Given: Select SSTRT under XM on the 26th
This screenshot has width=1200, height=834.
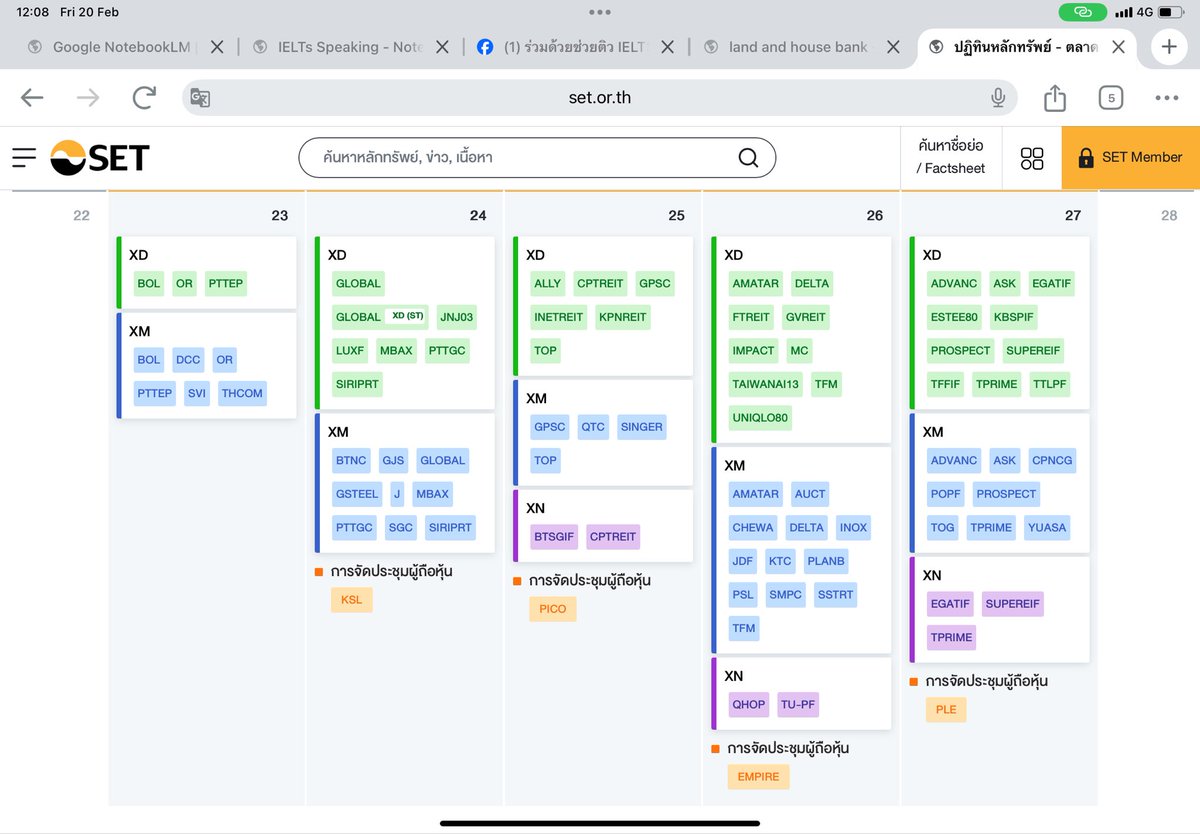Looking at the screenshot, I should coord(835,595).
